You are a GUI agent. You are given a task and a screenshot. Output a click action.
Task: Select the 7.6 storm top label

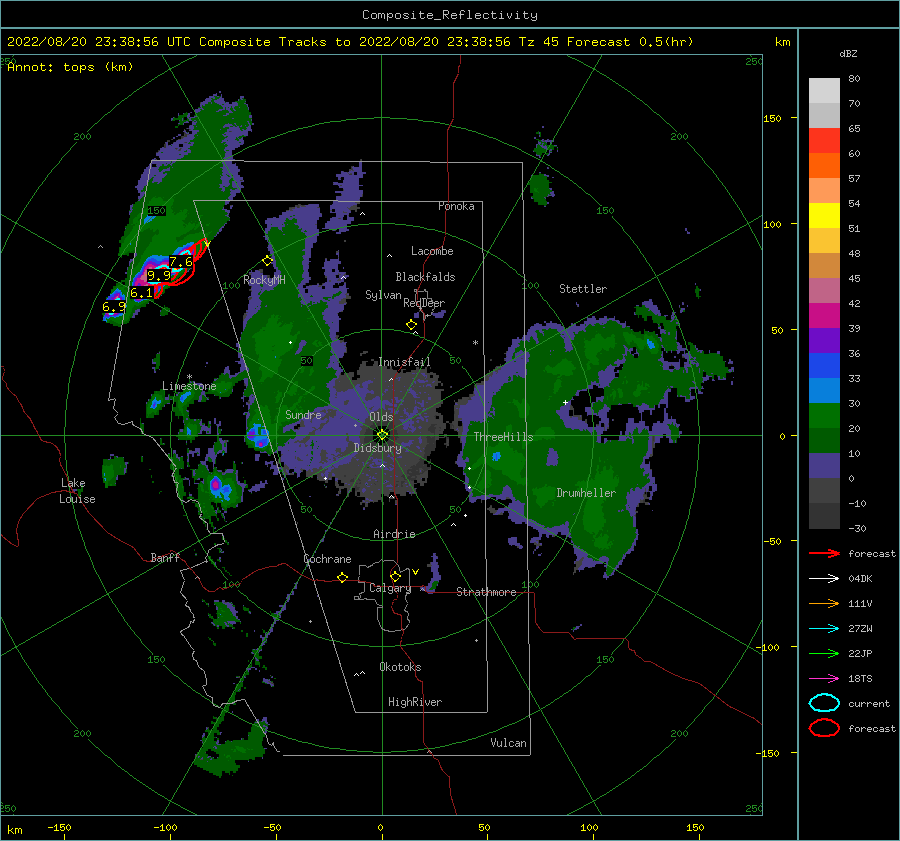click(x=181, y=262)
